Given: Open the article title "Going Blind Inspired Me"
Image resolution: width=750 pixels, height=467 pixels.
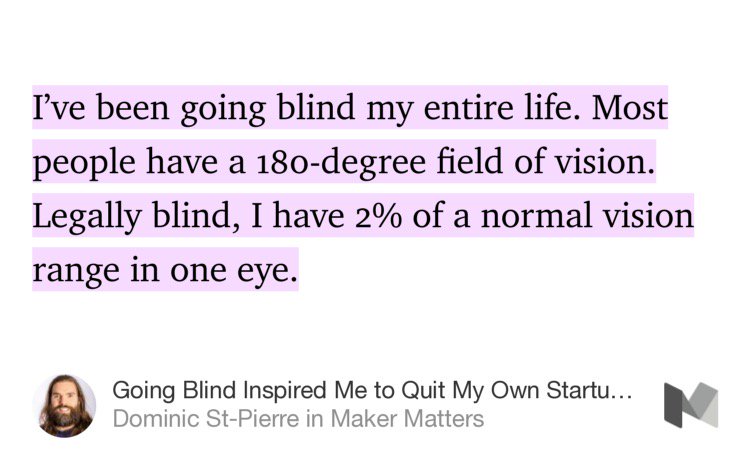Looking at the screenshot, I should 240,389.
